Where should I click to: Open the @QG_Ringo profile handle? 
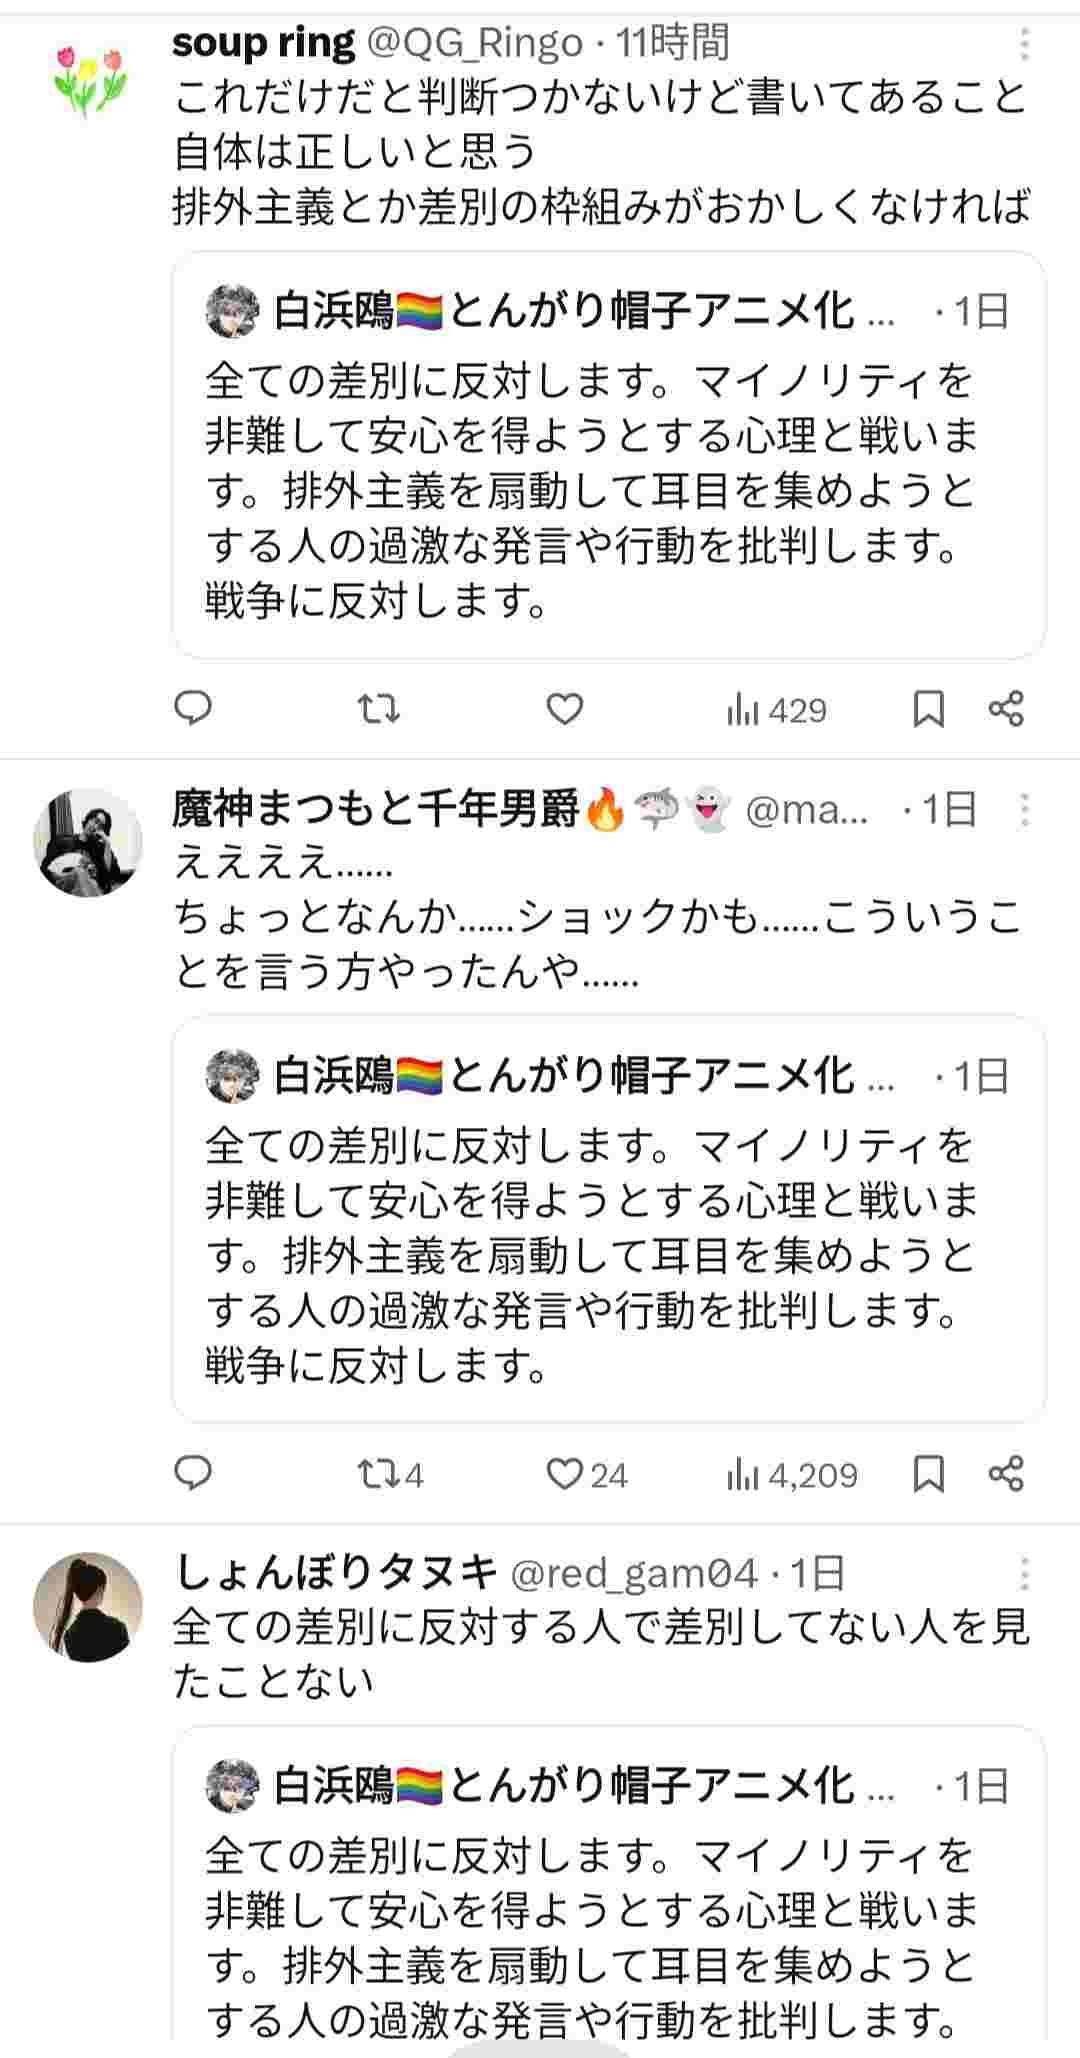click(475, 43)
